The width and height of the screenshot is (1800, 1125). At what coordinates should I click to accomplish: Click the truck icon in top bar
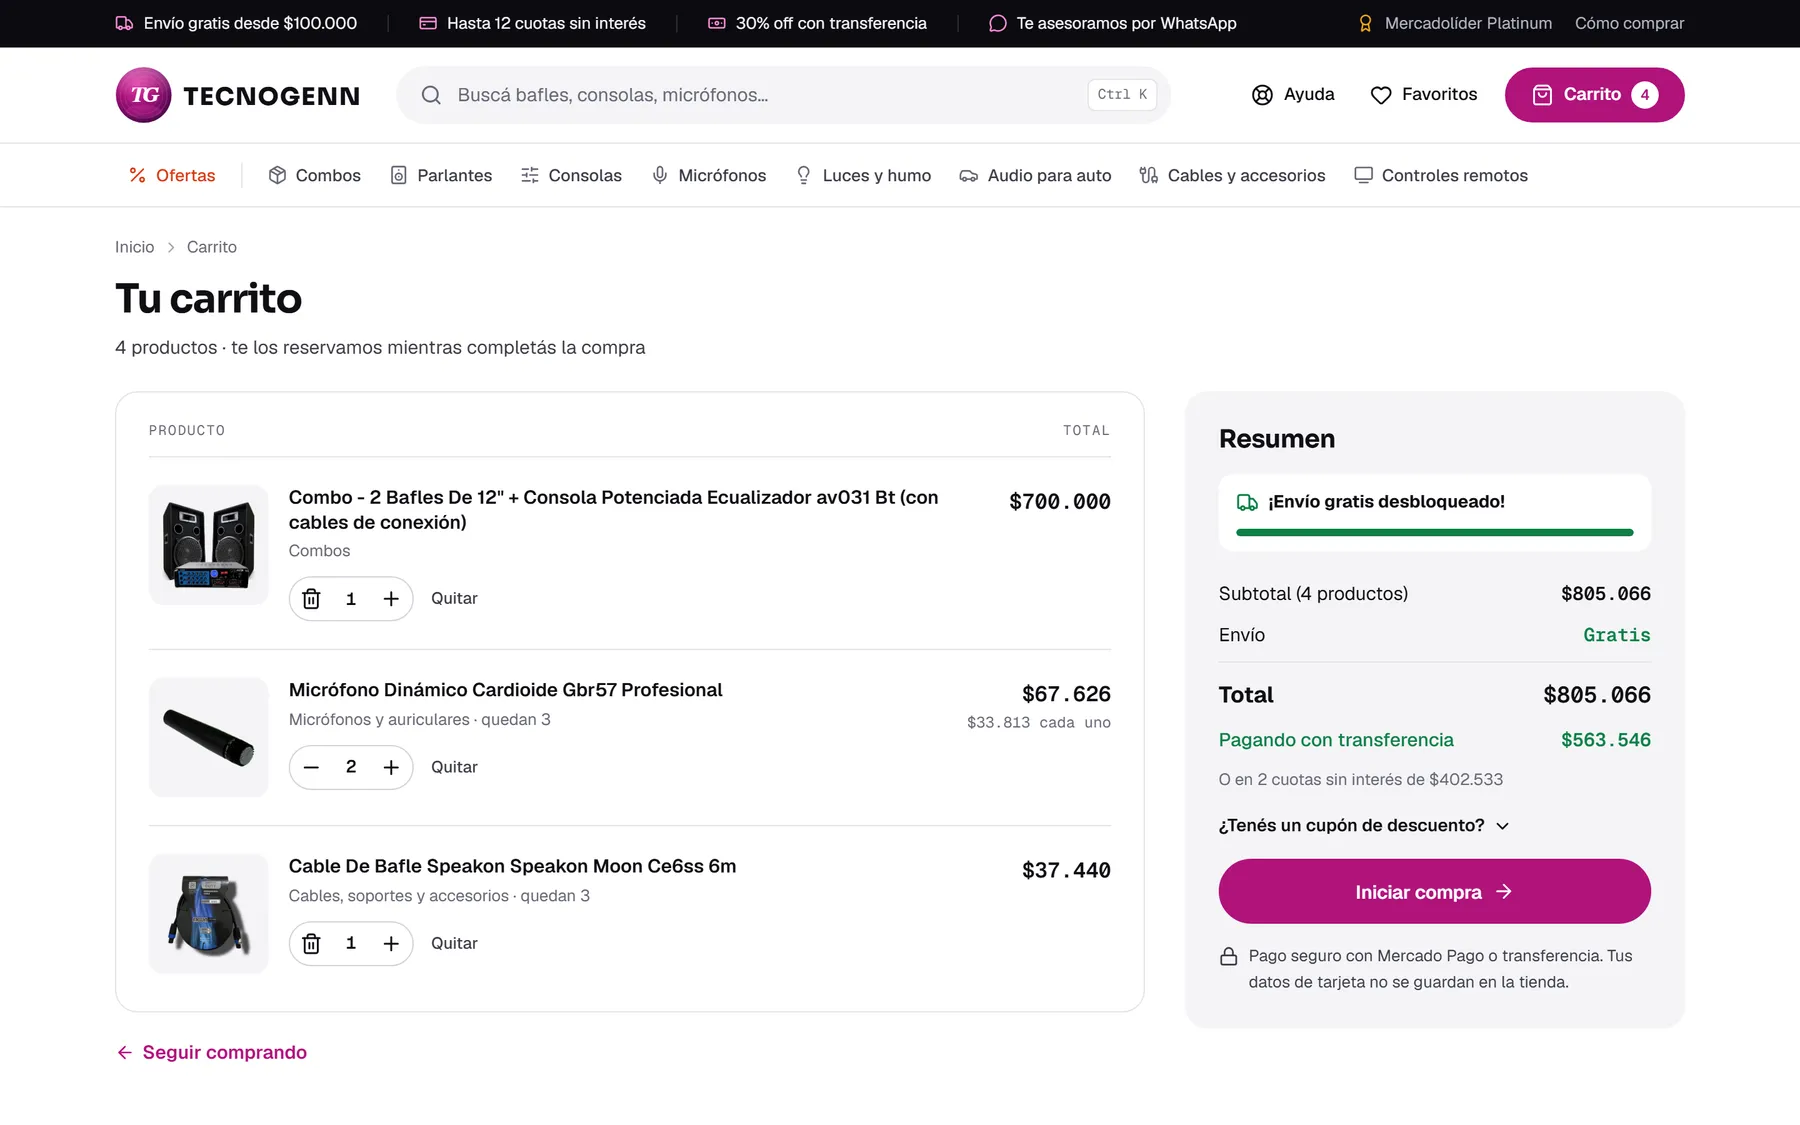point(125,23)
